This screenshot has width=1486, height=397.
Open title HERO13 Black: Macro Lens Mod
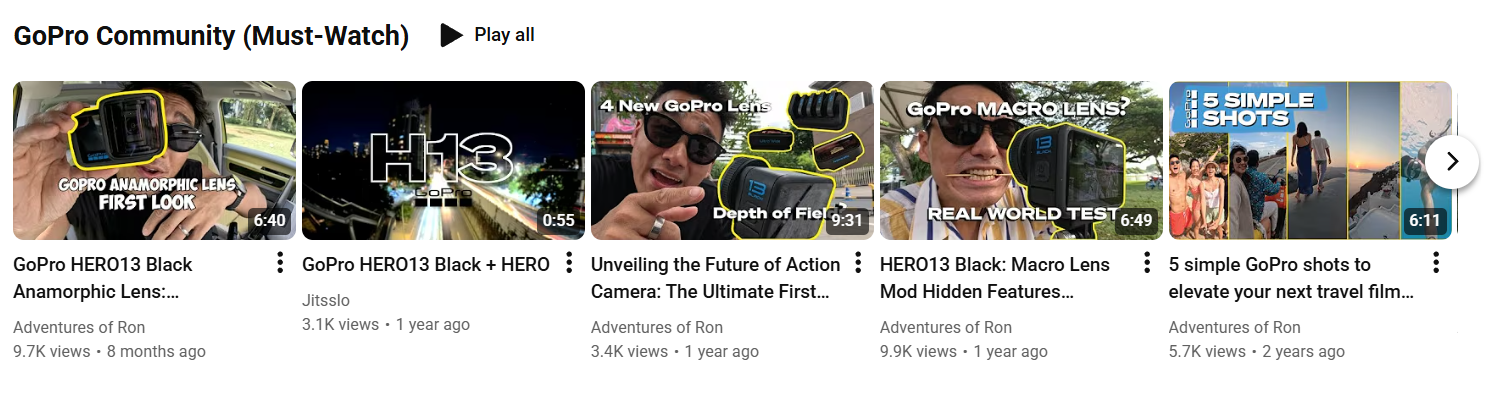pos(995,278)
